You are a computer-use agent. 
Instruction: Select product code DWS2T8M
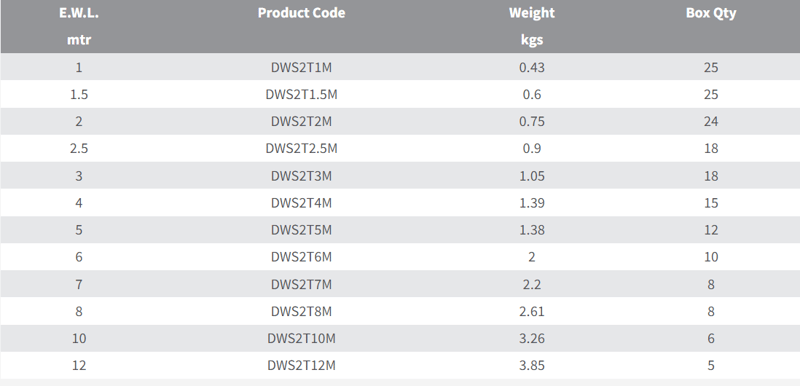click(301, 312)
